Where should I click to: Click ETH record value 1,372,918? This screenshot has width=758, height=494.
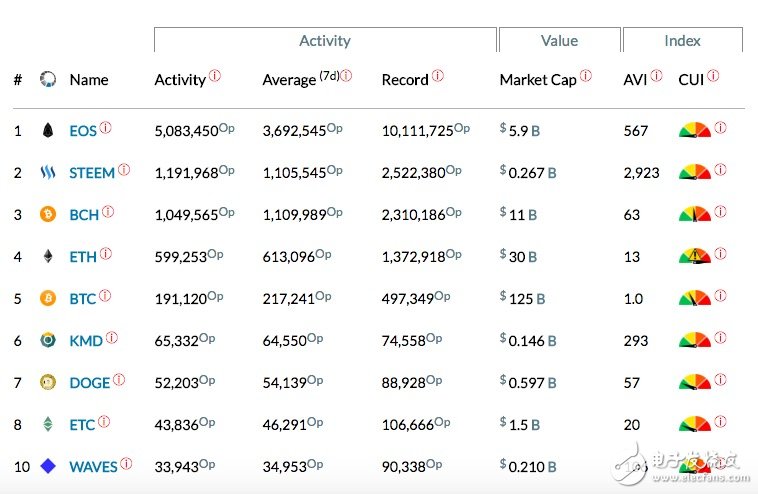413,257
